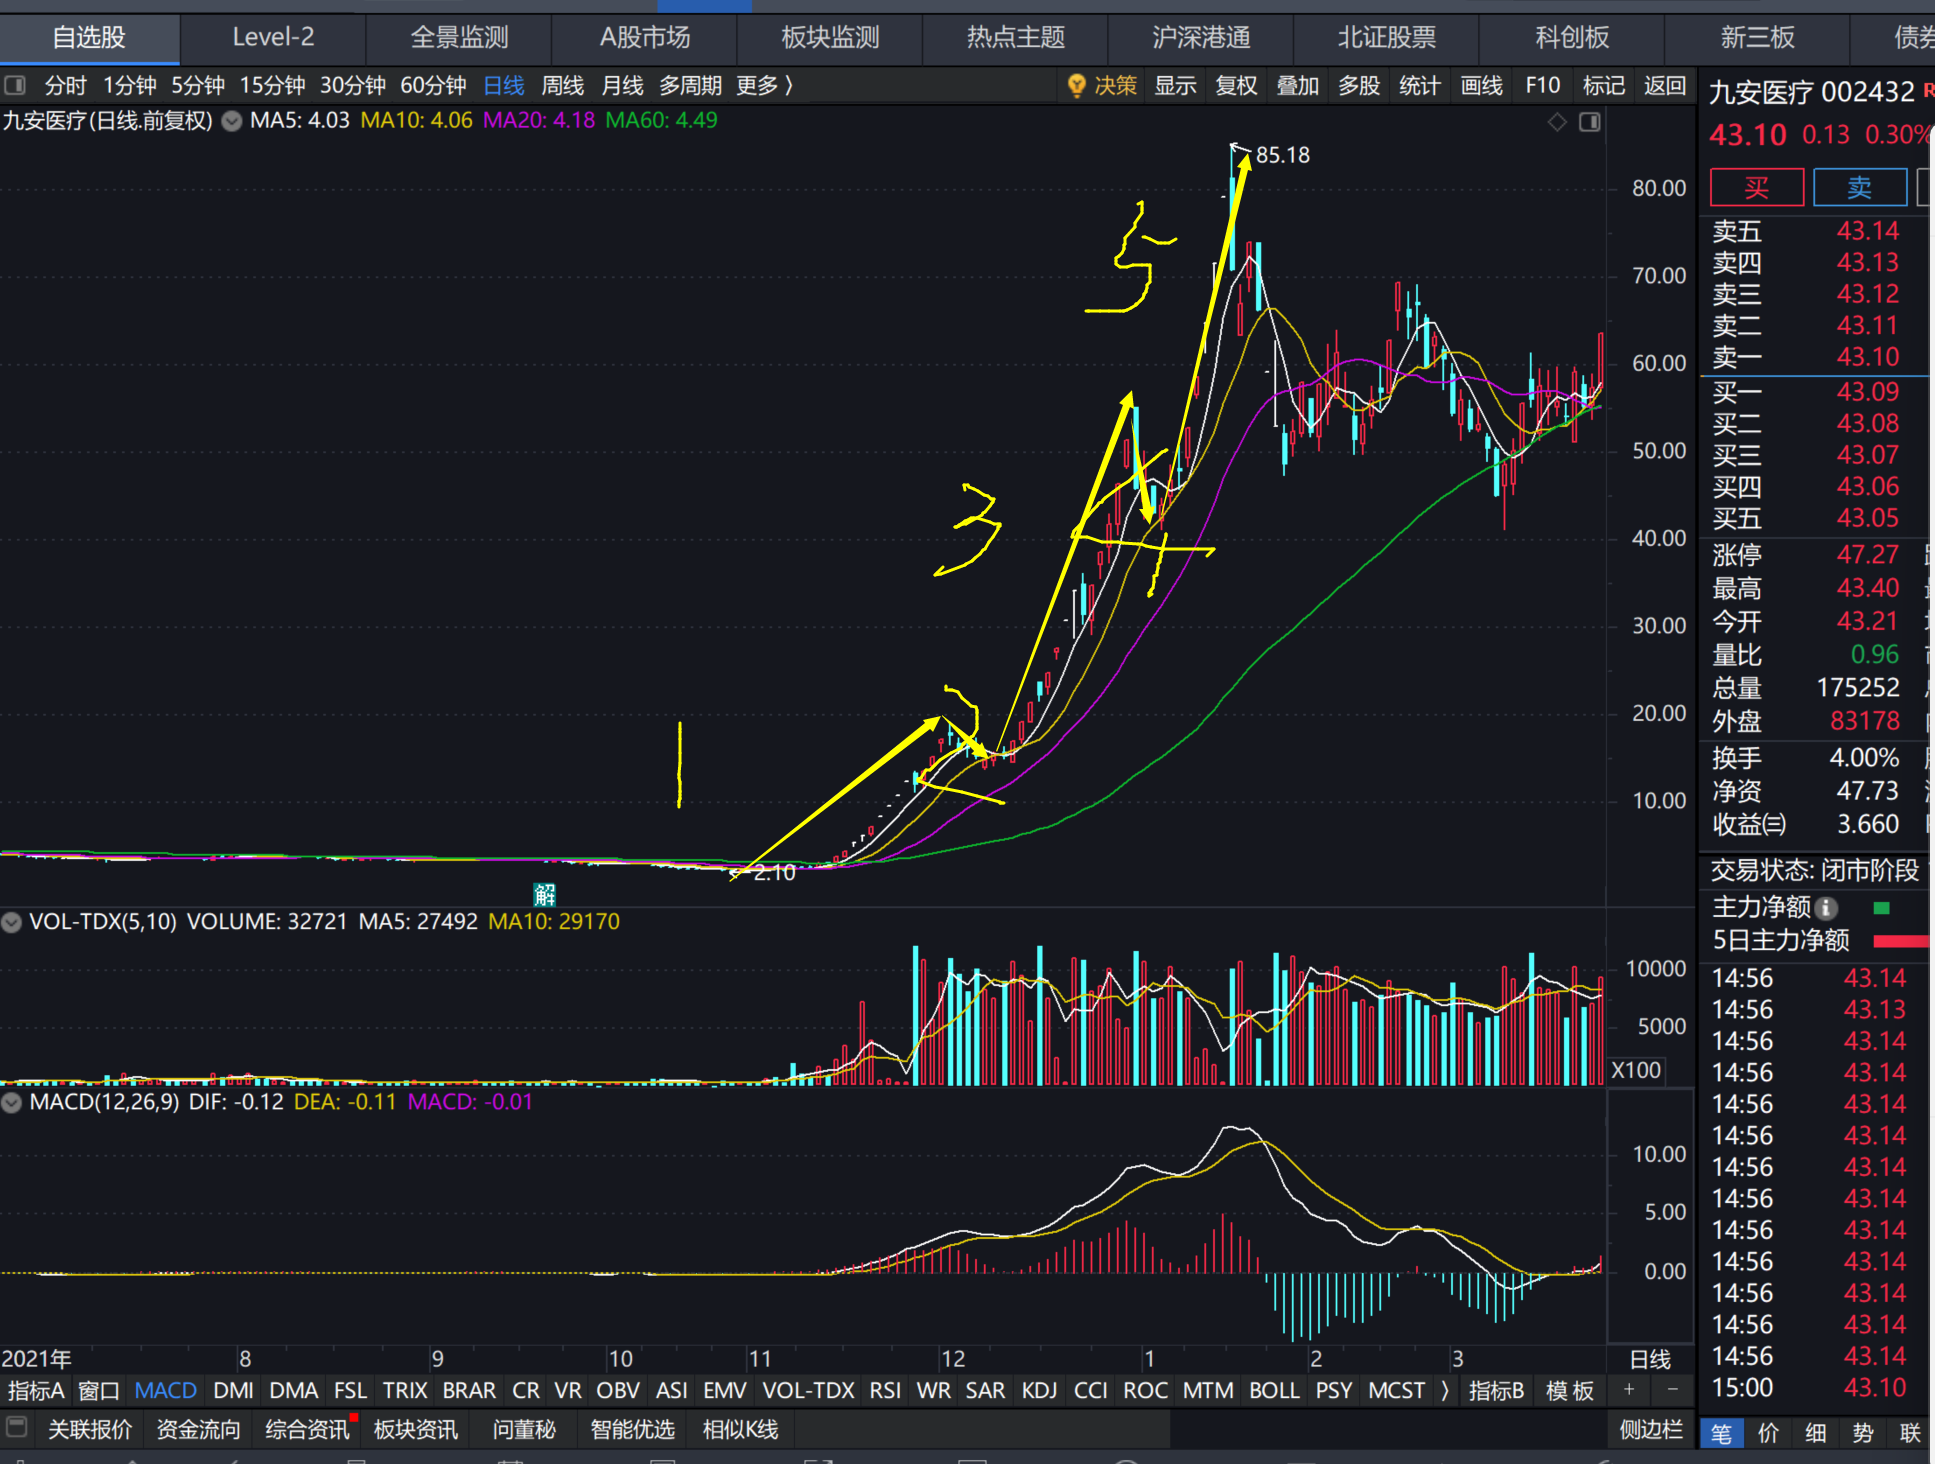Switch to the 周线 weekly period tab
1935x1464 pixels.
pos(562,86)
